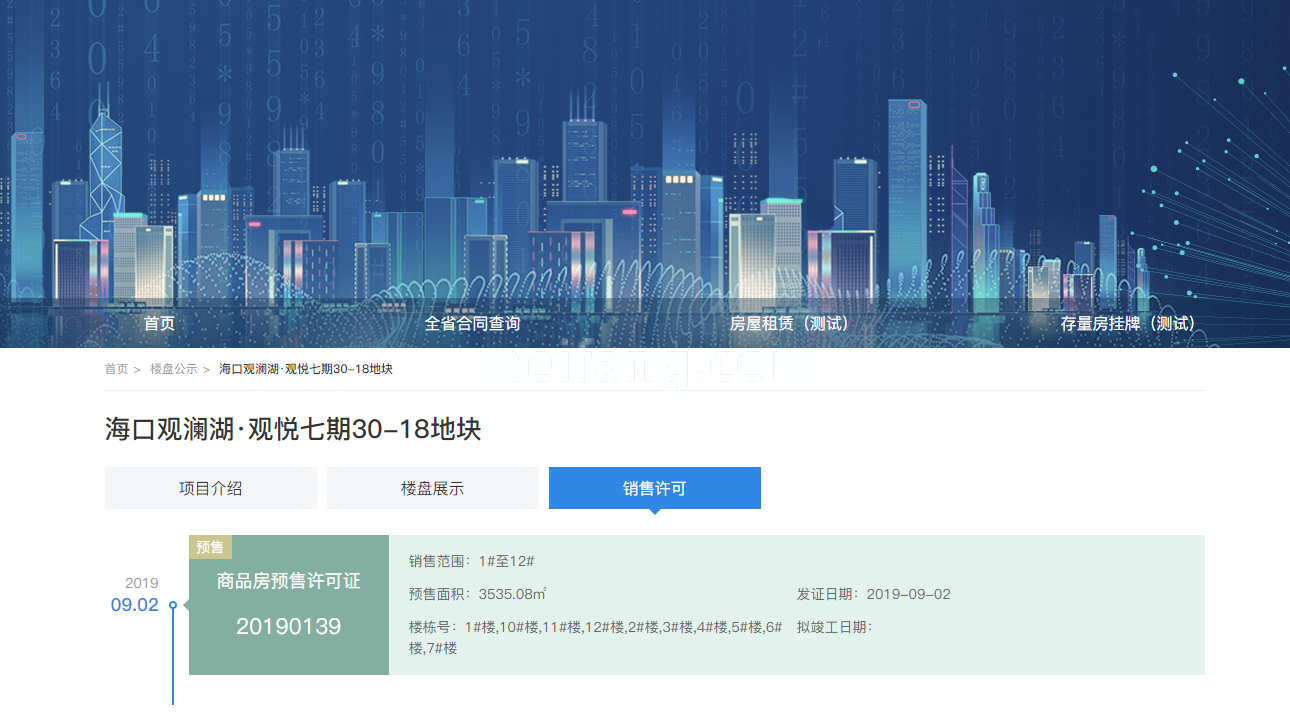1290x726 pixels.
Task: Click the 商品房预售许可证 card title
Action: pyautogui.click(x=289, y=581)
